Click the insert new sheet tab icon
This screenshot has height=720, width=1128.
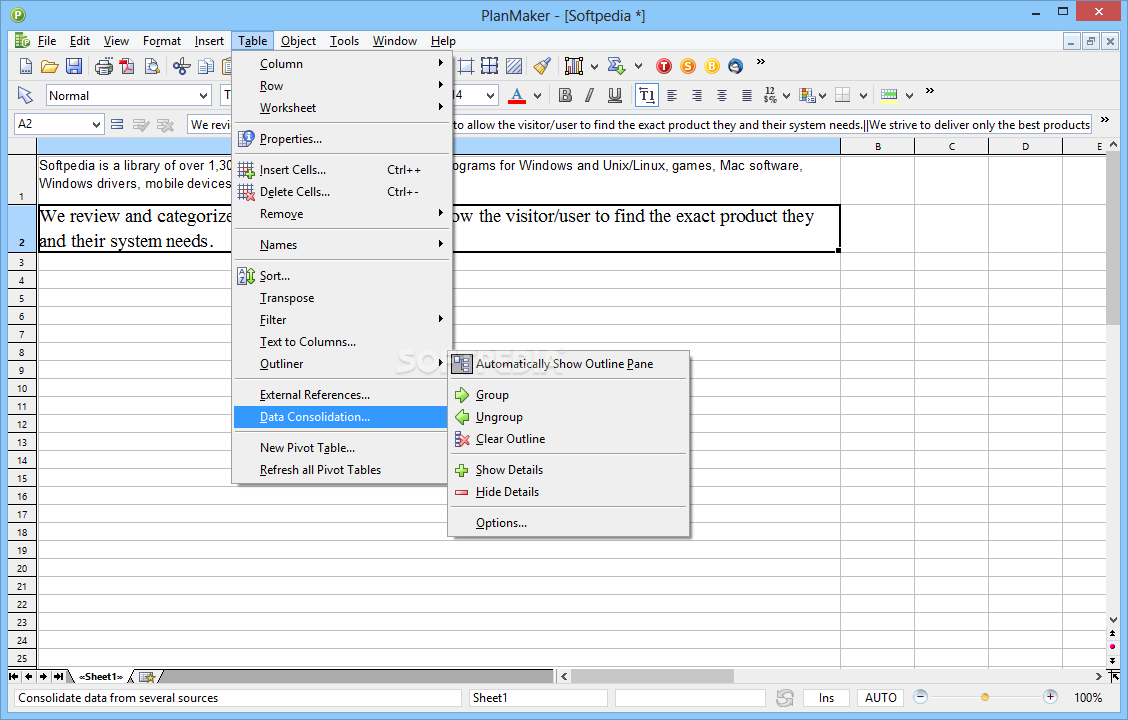pyautogui.click(x=147, y=677)
